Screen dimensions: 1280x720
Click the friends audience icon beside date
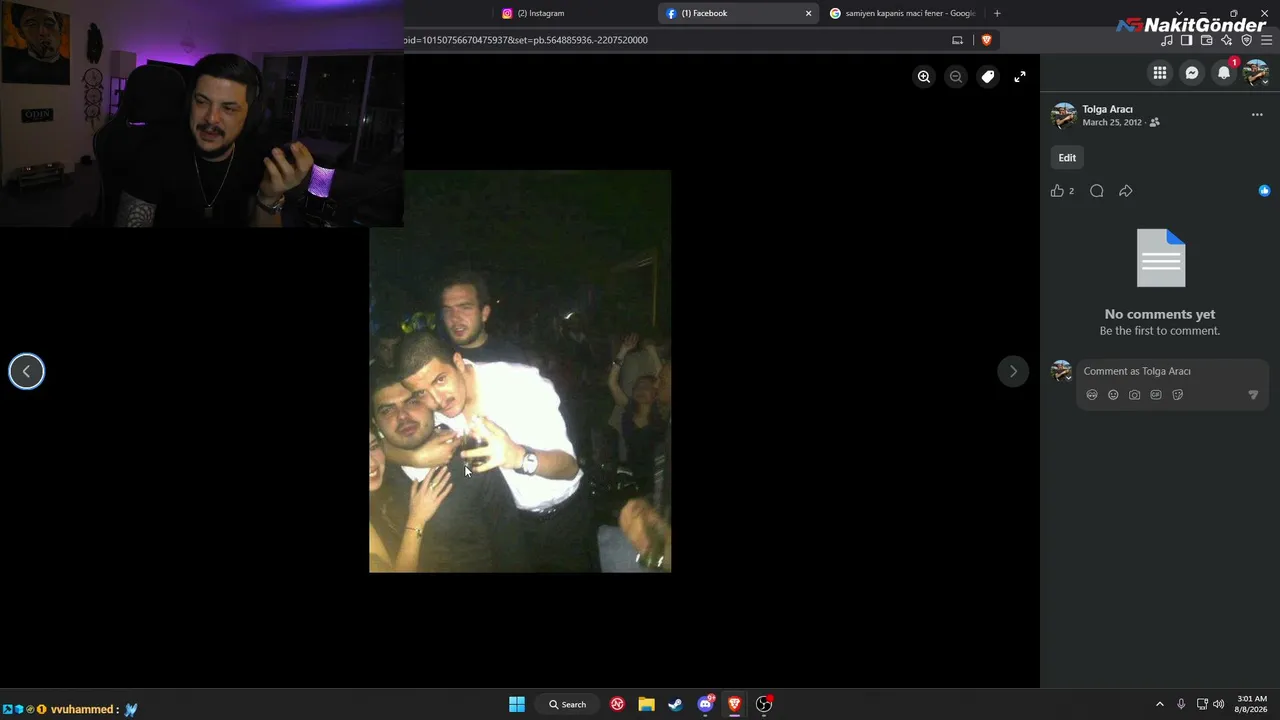click(x=1155, y=122)
